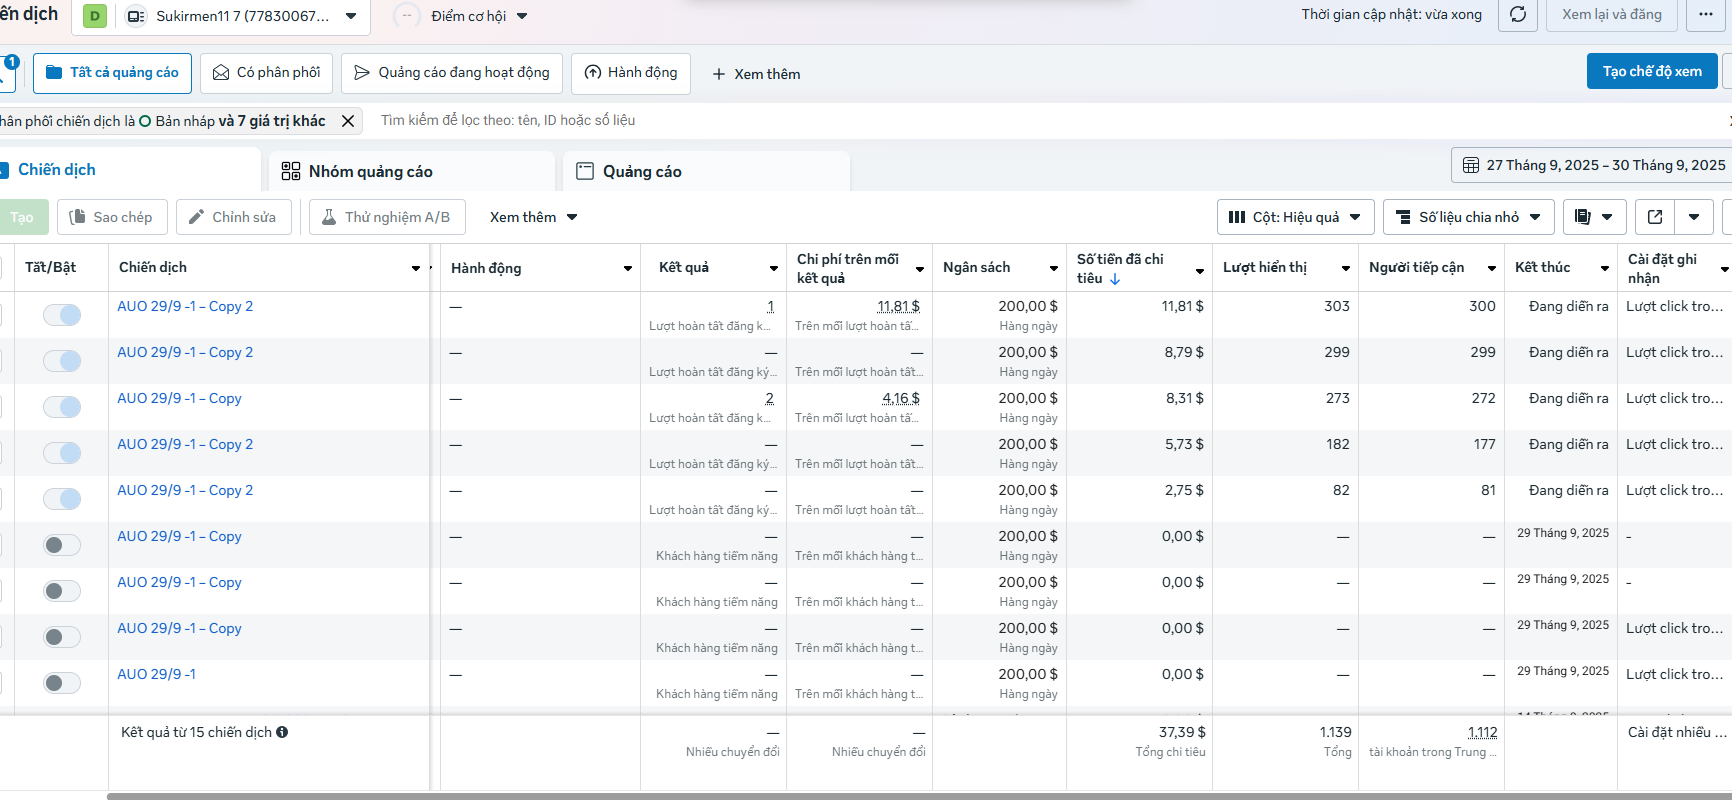Open the reports icon dropdown
The height and width of the screenshot is (800, 1732).
(1593, 217)
